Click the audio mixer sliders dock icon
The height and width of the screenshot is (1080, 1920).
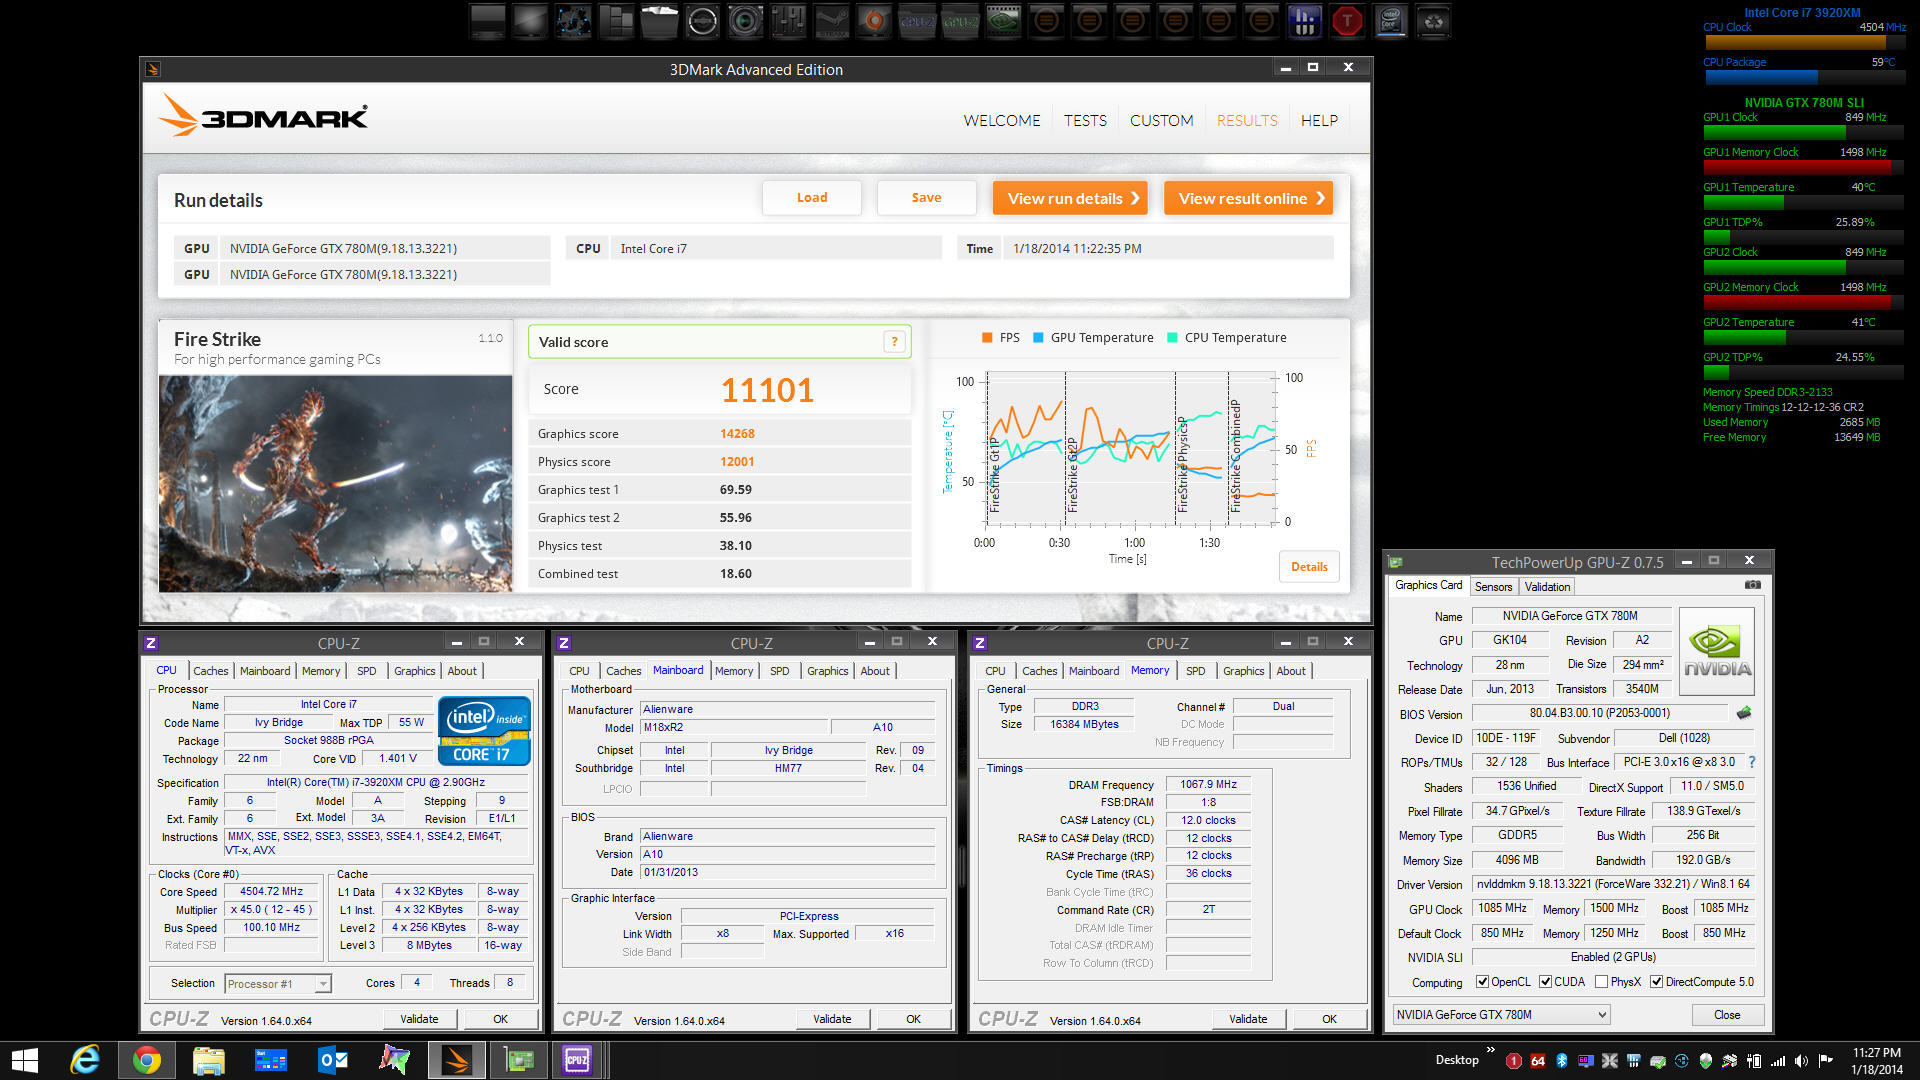pos(788,21)
